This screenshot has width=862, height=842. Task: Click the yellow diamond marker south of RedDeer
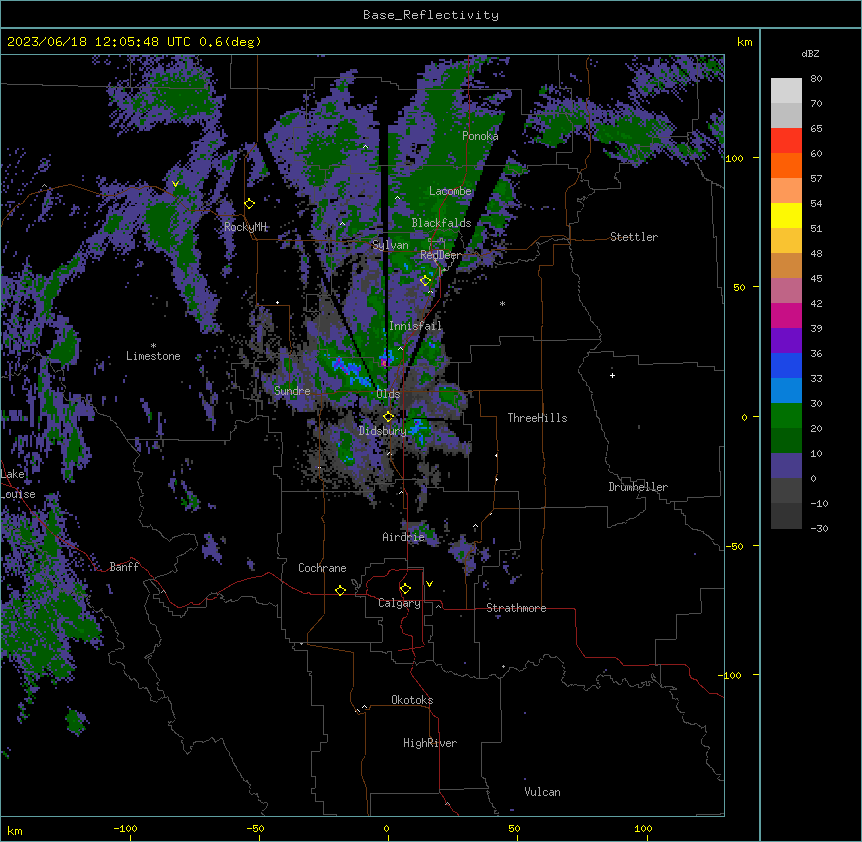coord(425,281)
